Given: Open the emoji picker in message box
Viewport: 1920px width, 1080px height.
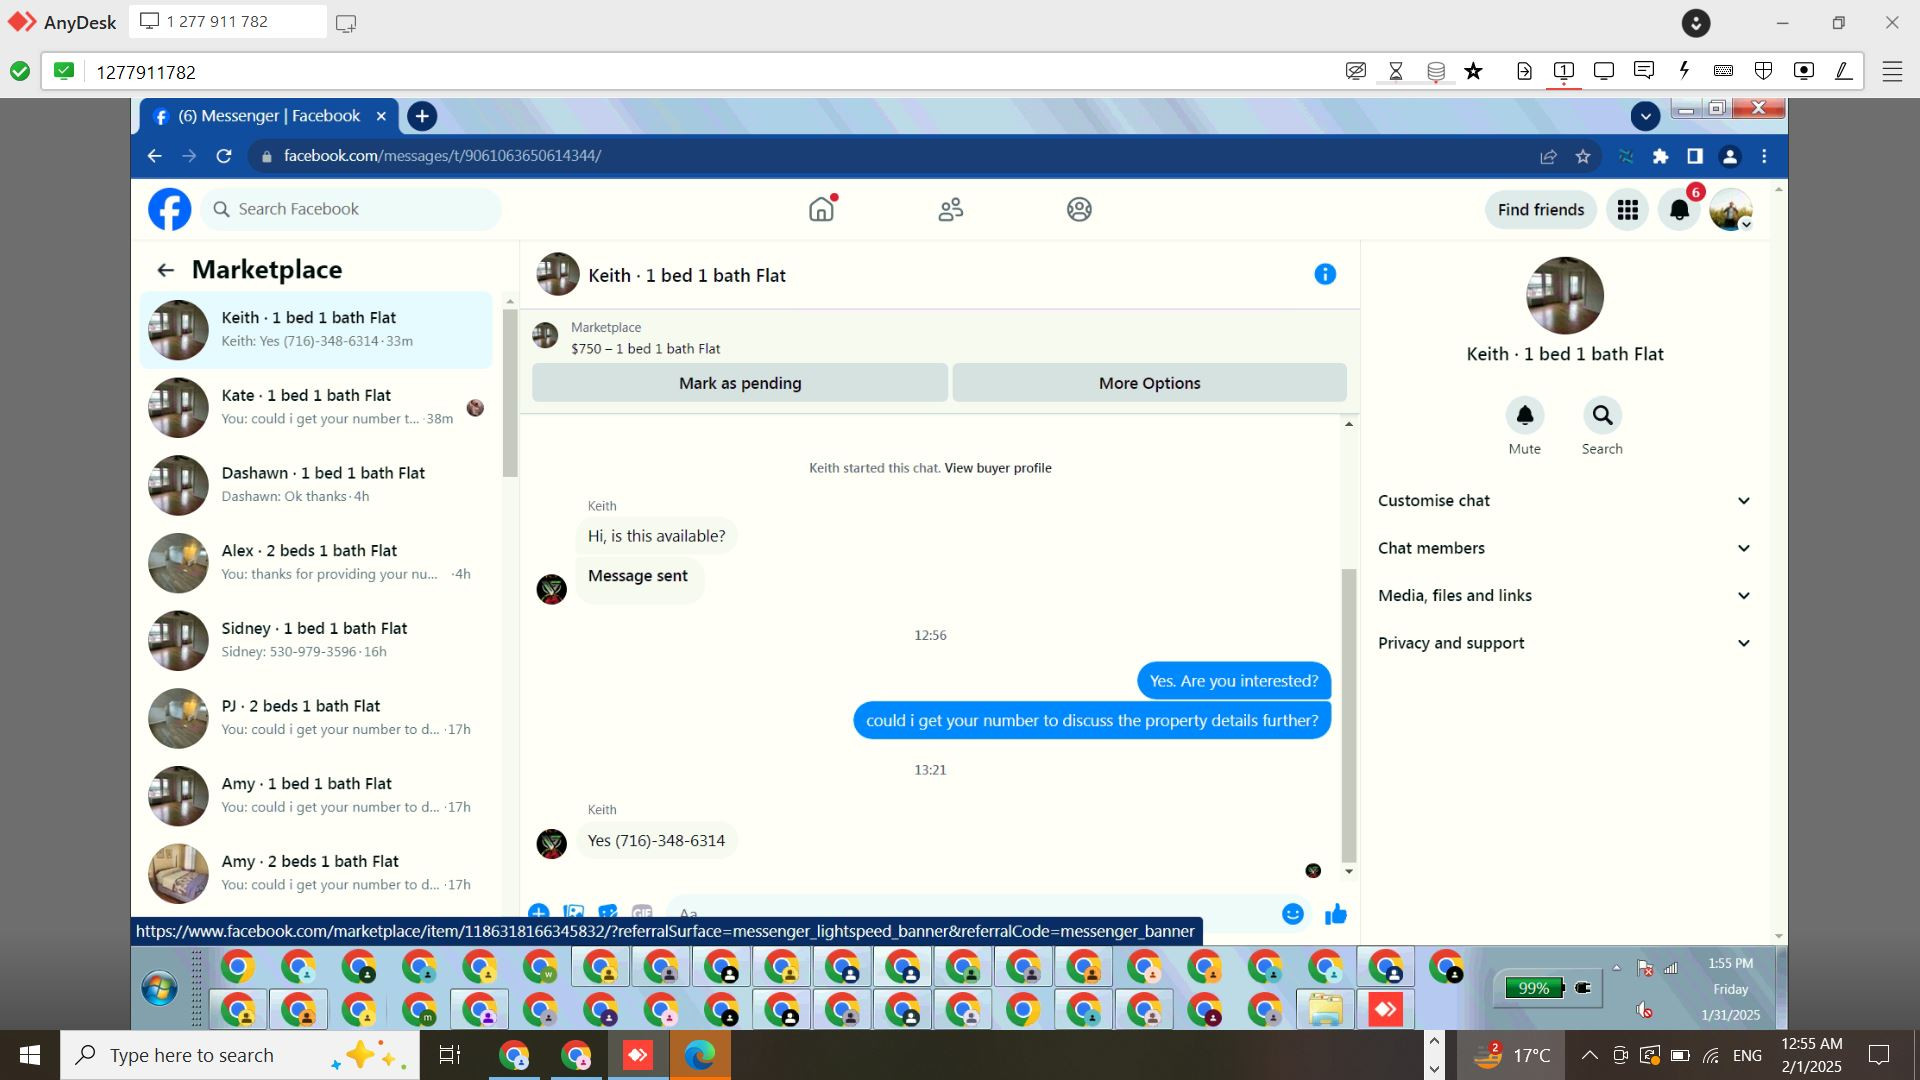Looking at the screenshot, I should (x=1292, y=913).
